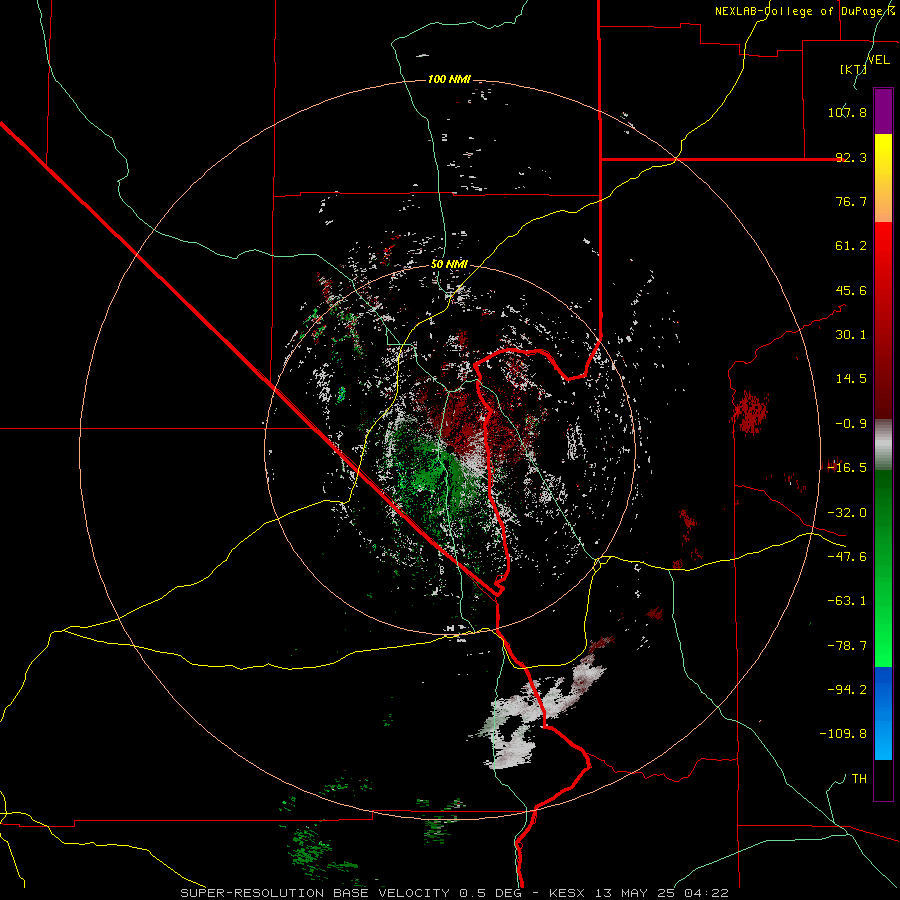Screen dimensions: 900x900
Task: Click the VEL legend heading
Action: pos(878,60)
